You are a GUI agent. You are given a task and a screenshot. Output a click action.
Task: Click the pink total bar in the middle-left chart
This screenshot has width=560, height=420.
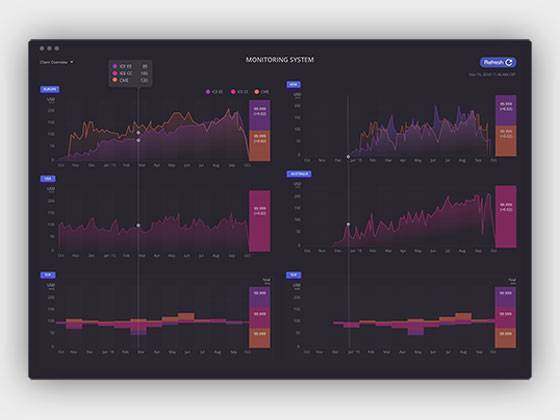pyautogui.click(x=260, y=221)
